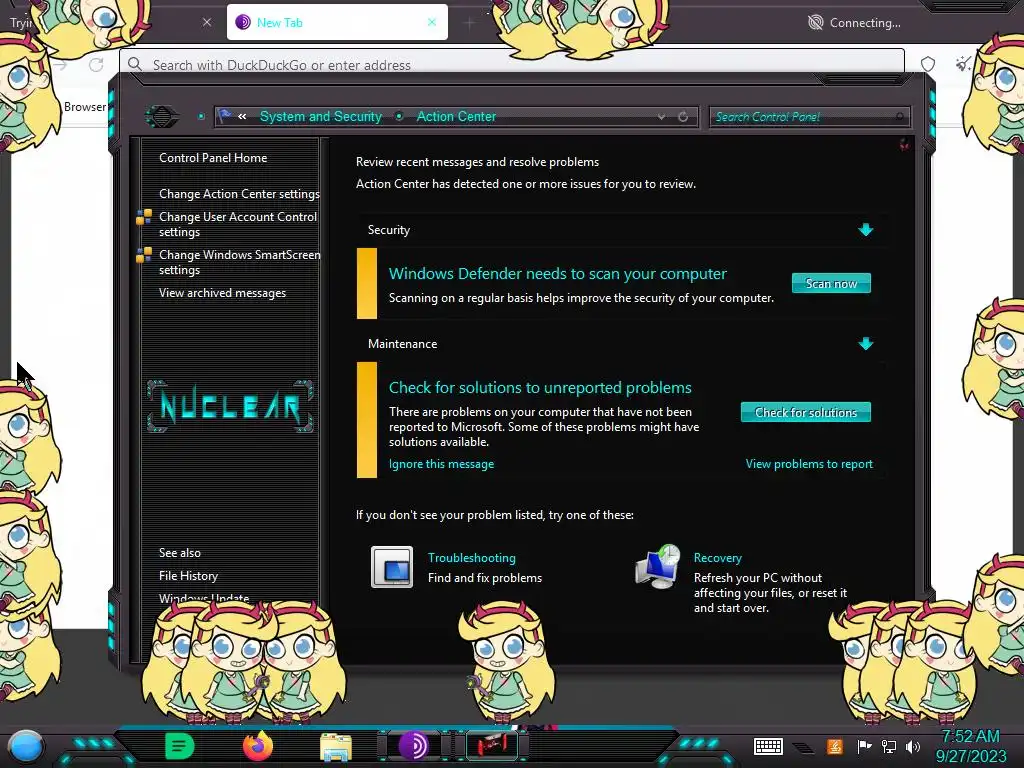1024x768 pixels.
Task: Open Change Windows SmartScreen settings
Action: [240, 262]
